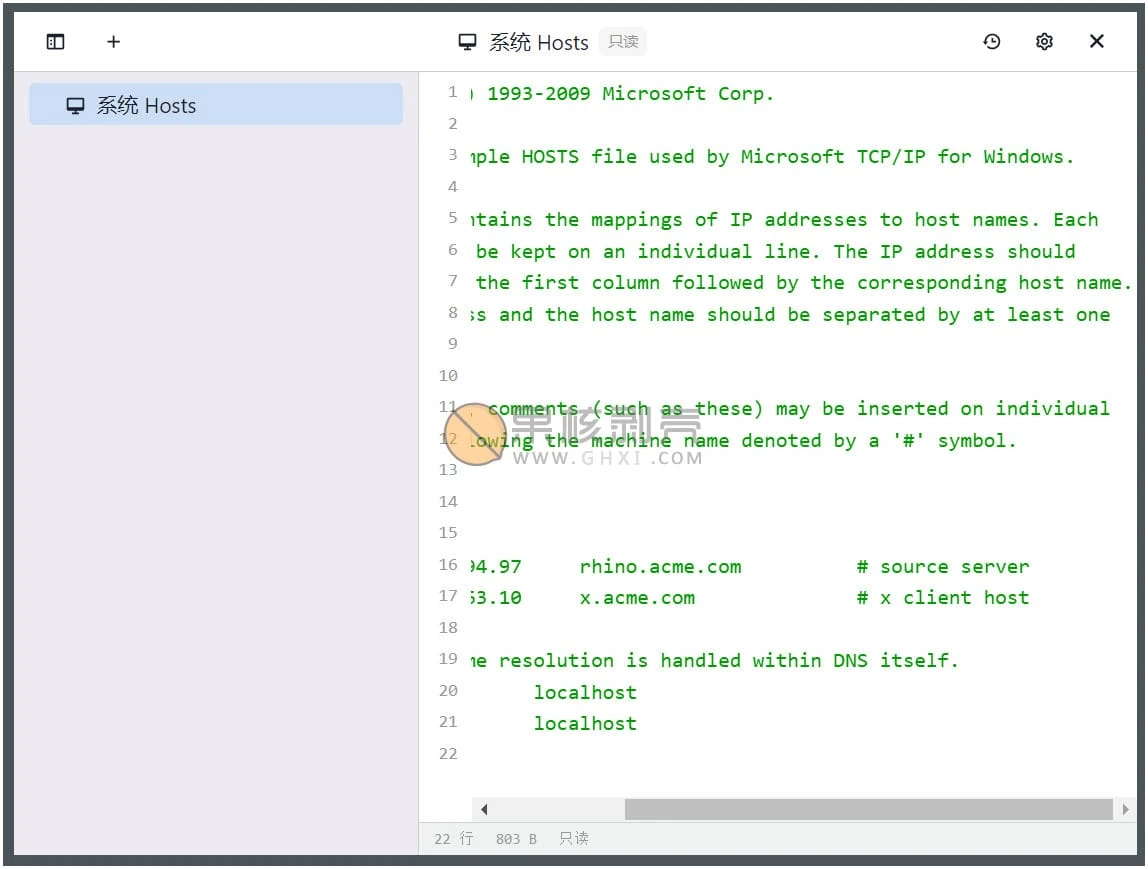
Task: Click line 12 'denoted by a '#' symbol' text
Action: coord(879,441)
